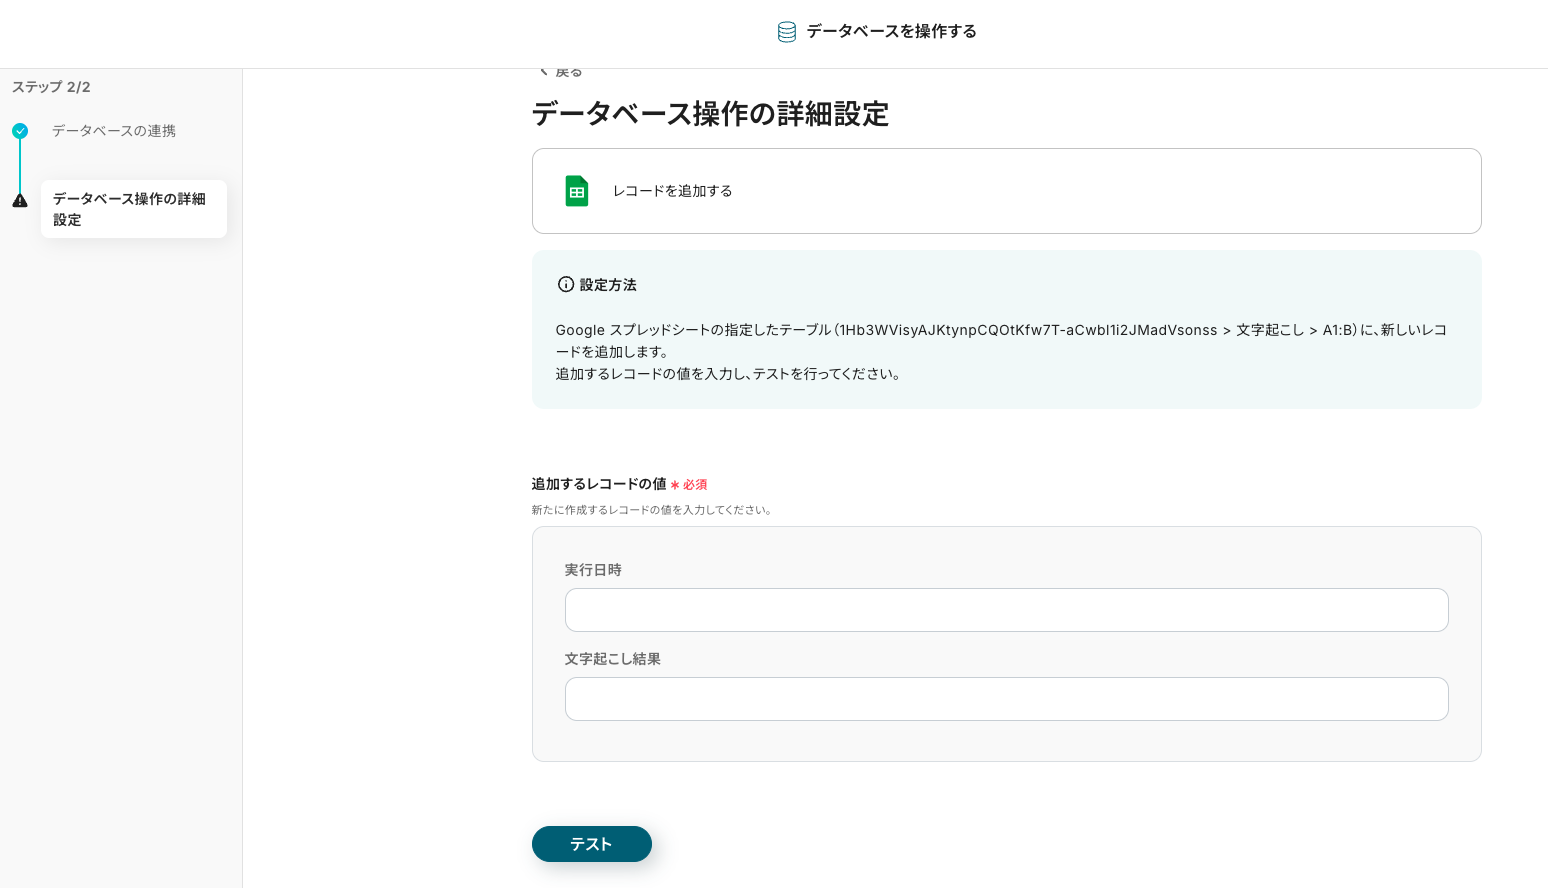Click the warning triangle step icon
This screenshot has height=888, width=1548.
click(x=20, y=200)
